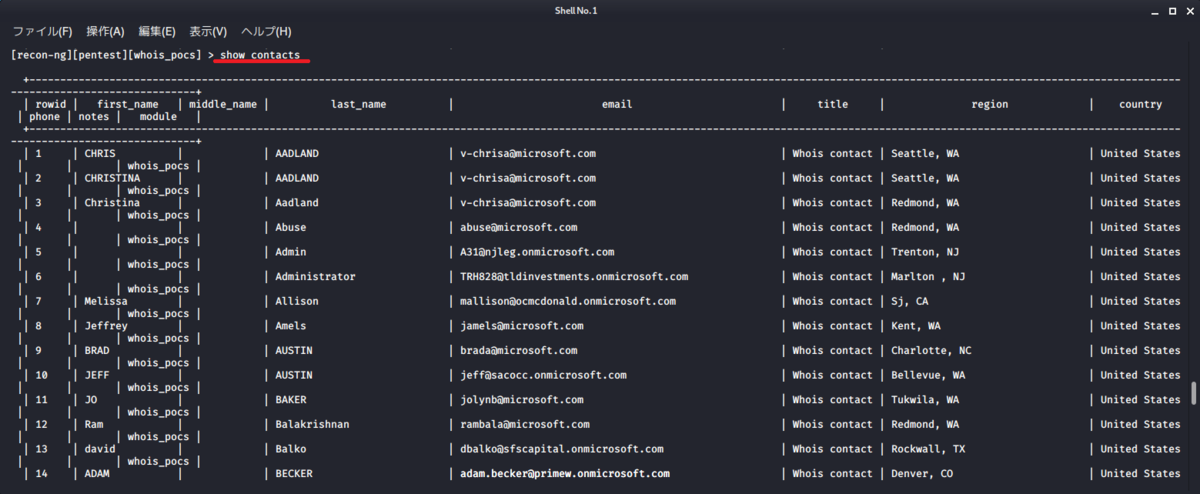This screenshot has width=1200, height=494.
Task: Click first name 'CHRISTINA' in row 2
Action: pos(112,178)
